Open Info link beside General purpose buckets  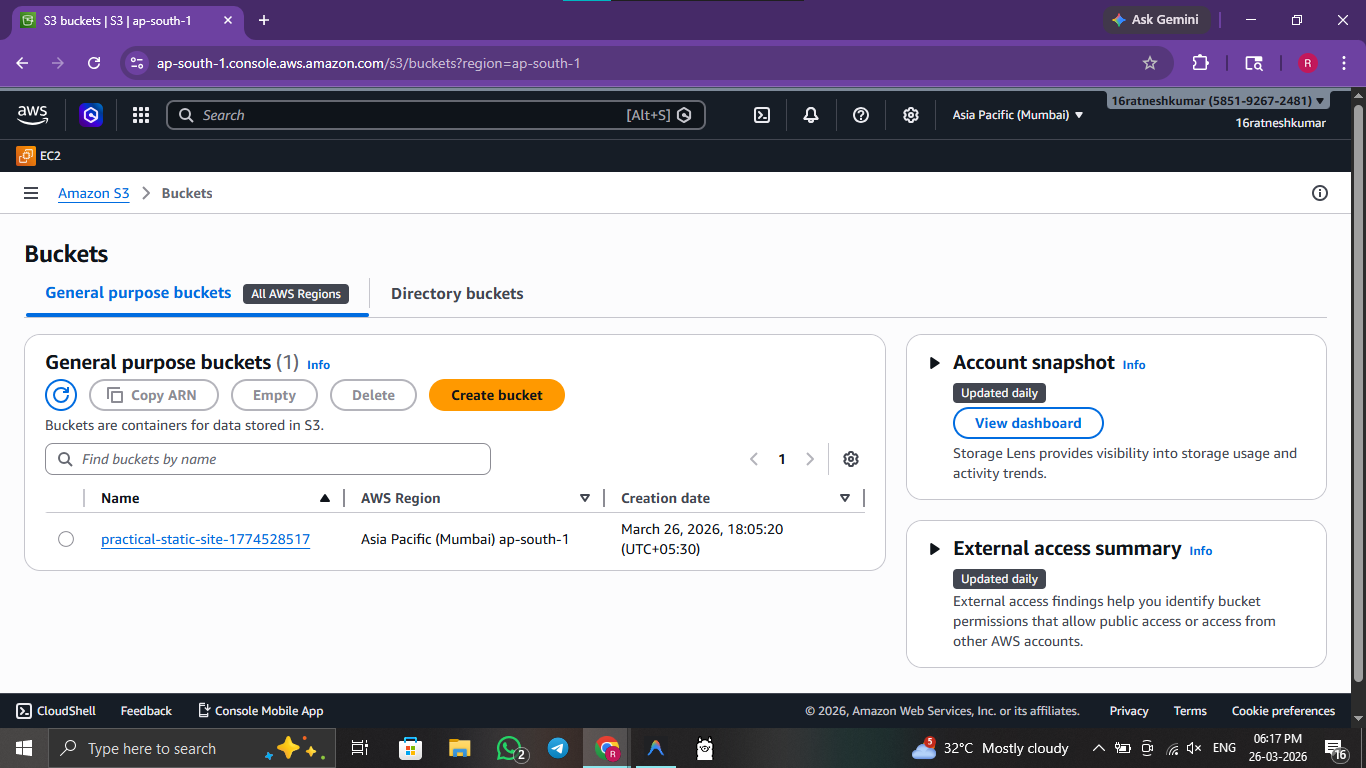318,365
